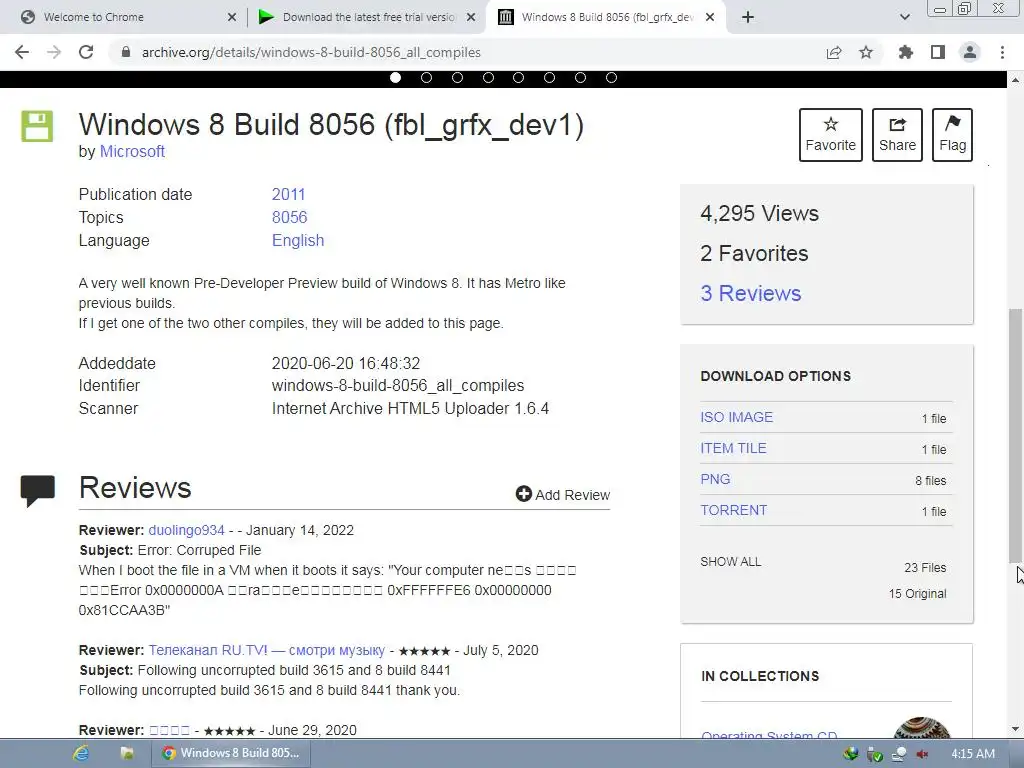Image resolution: width=1024 pixels, height=768 pixels.
Task: Click Add Review plus icon link
Action: (x=563, y=494)
